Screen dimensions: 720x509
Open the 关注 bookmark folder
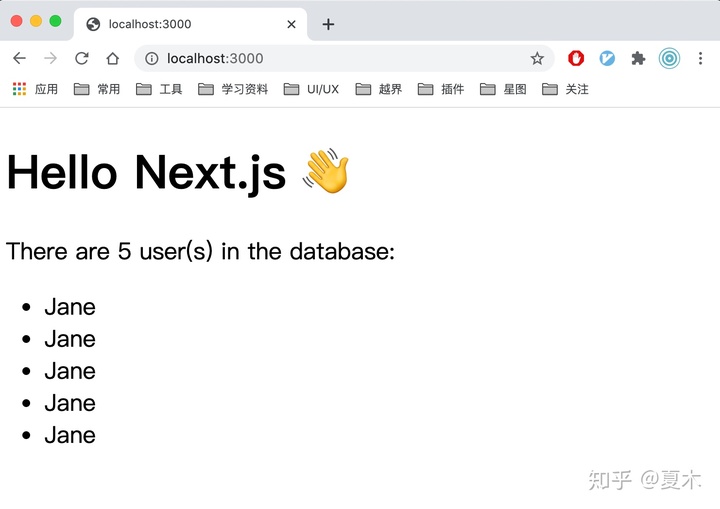[565, 89]
